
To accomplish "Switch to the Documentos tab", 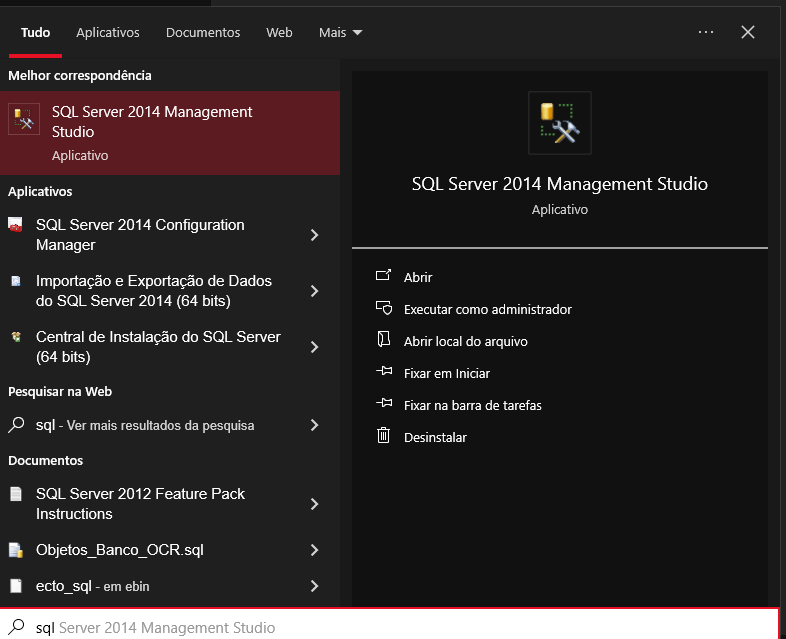I will tap(203, 33).
